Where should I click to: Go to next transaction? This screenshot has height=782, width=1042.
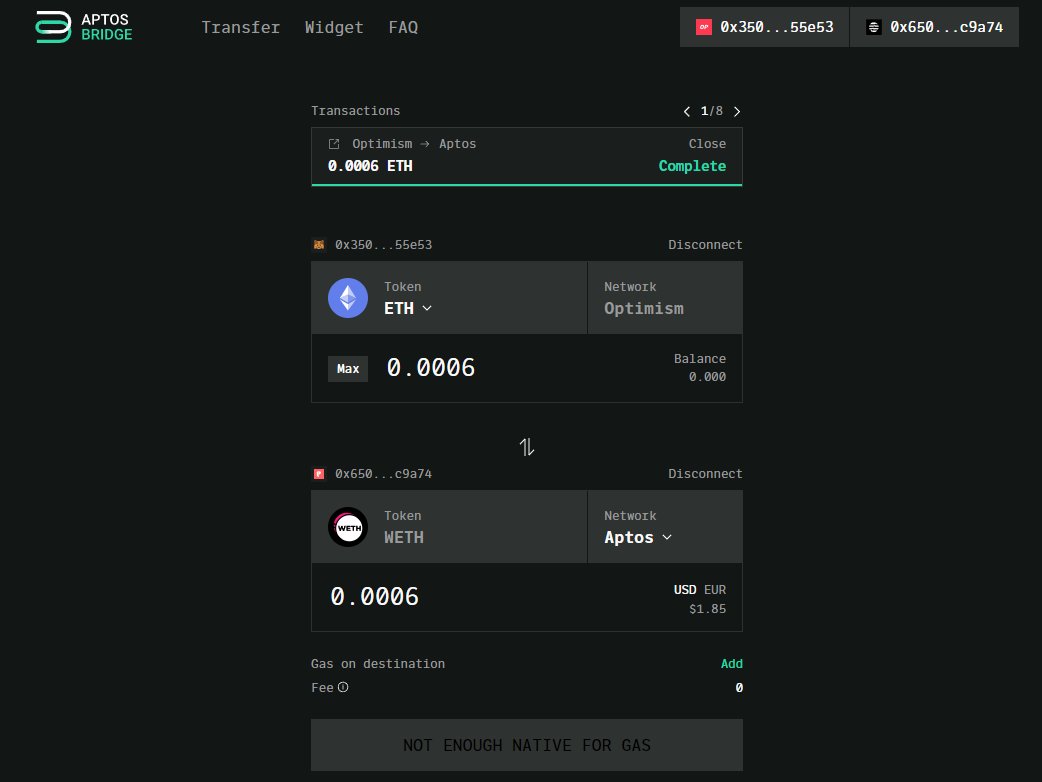click(x=737, y=111)
